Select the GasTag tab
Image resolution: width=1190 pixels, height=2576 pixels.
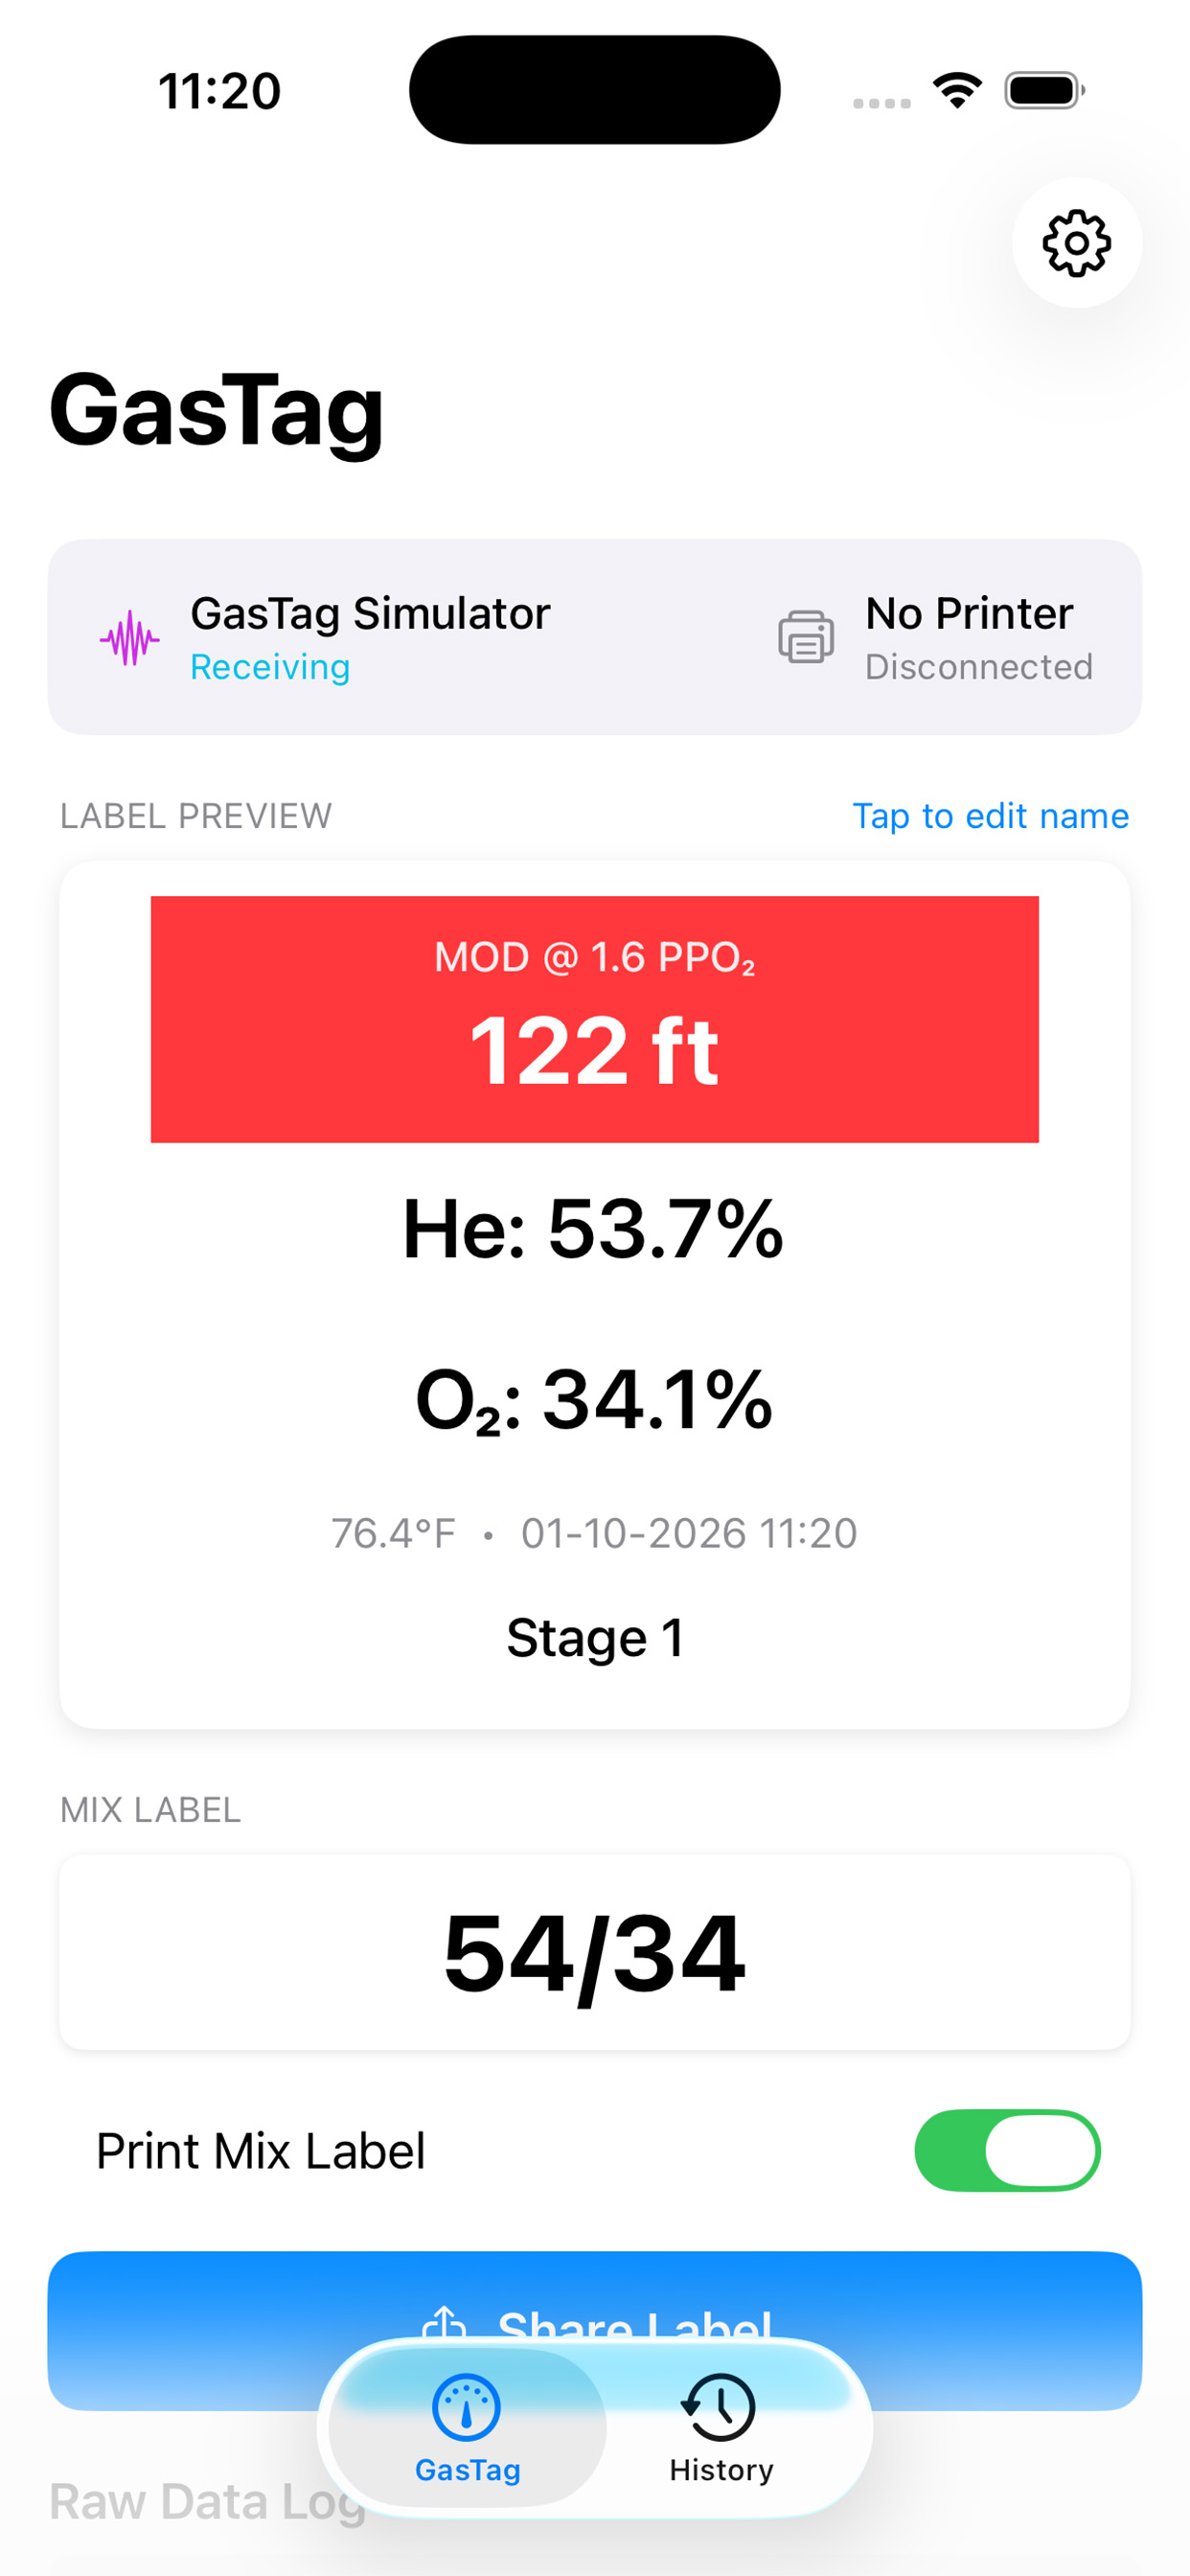[x=466, y=2440]
